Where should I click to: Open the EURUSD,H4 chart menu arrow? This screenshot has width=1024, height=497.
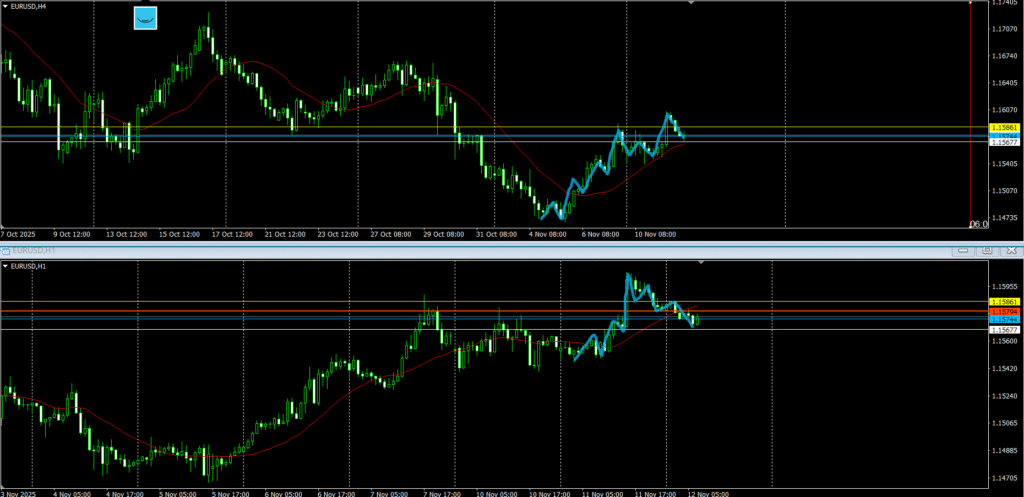click(6, 5)
